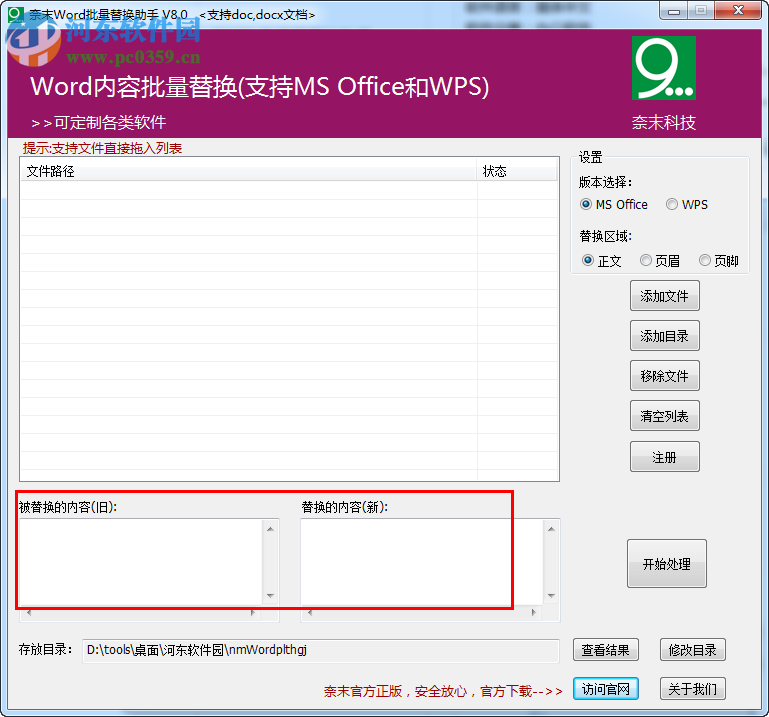The width and height of the screenshot is (769, 717).
Task: Click right arrow of new-content horizontal scrollbar
Action: point(534,613)
